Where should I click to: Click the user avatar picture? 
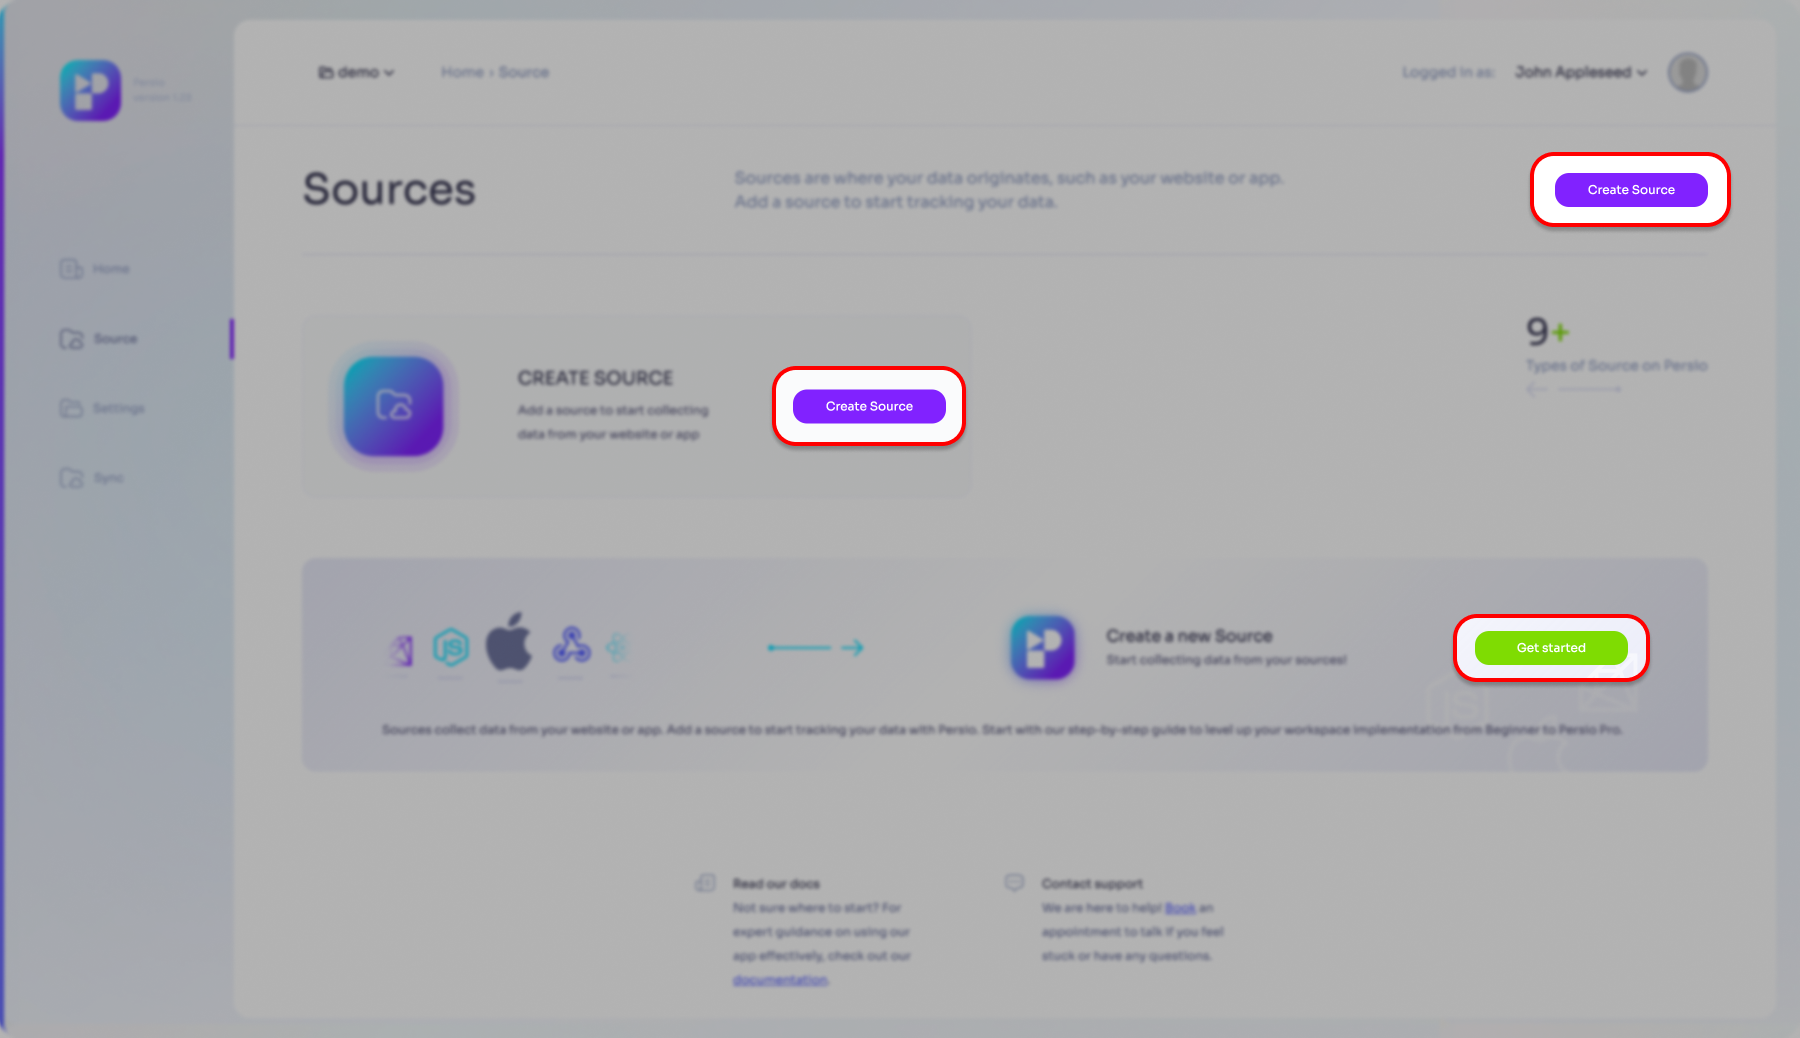click(x=1687, y=72)
